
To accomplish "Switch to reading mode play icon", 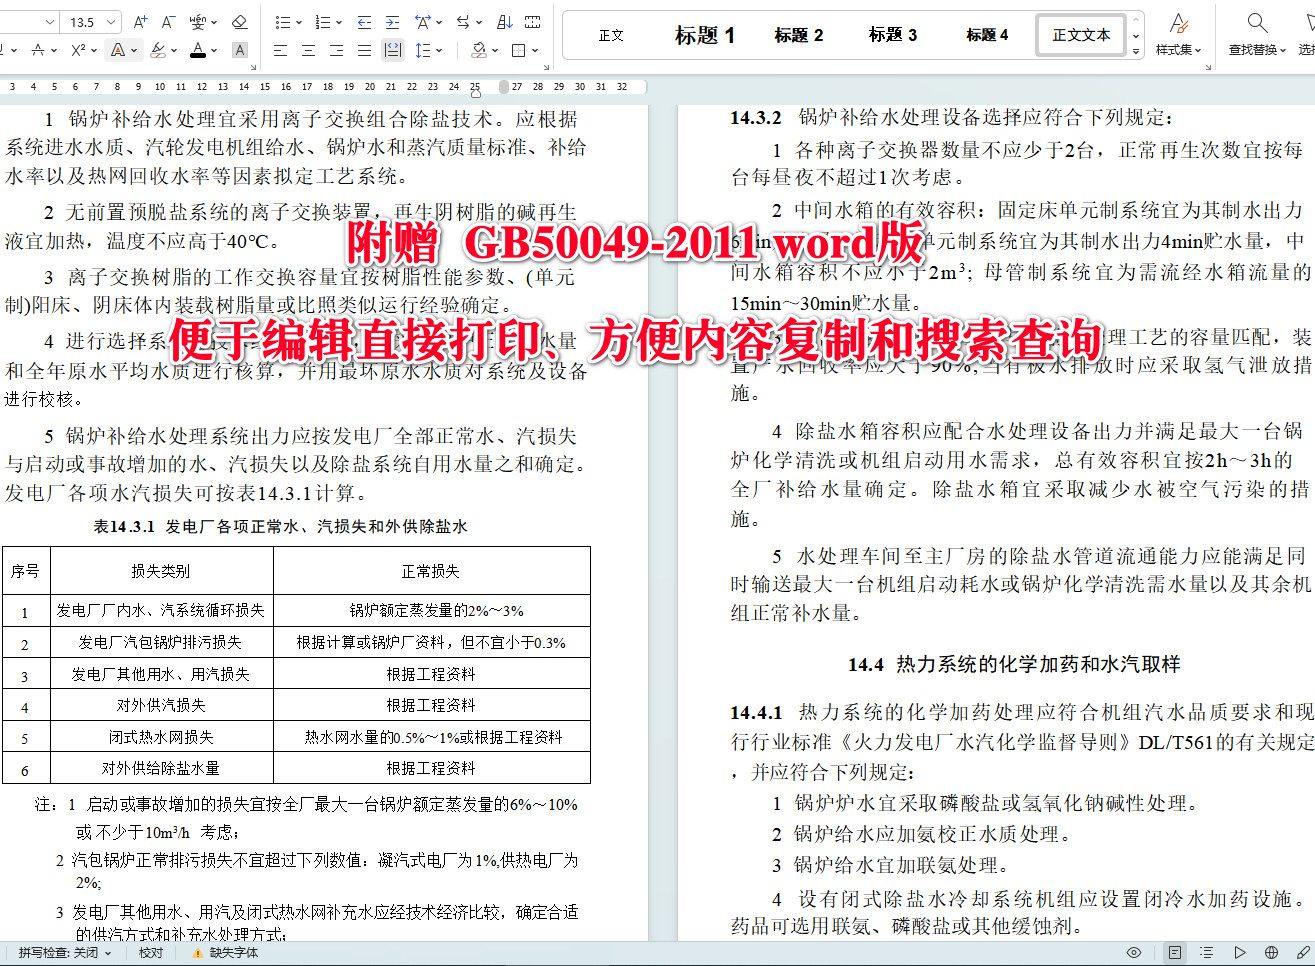I will 1239,953.
